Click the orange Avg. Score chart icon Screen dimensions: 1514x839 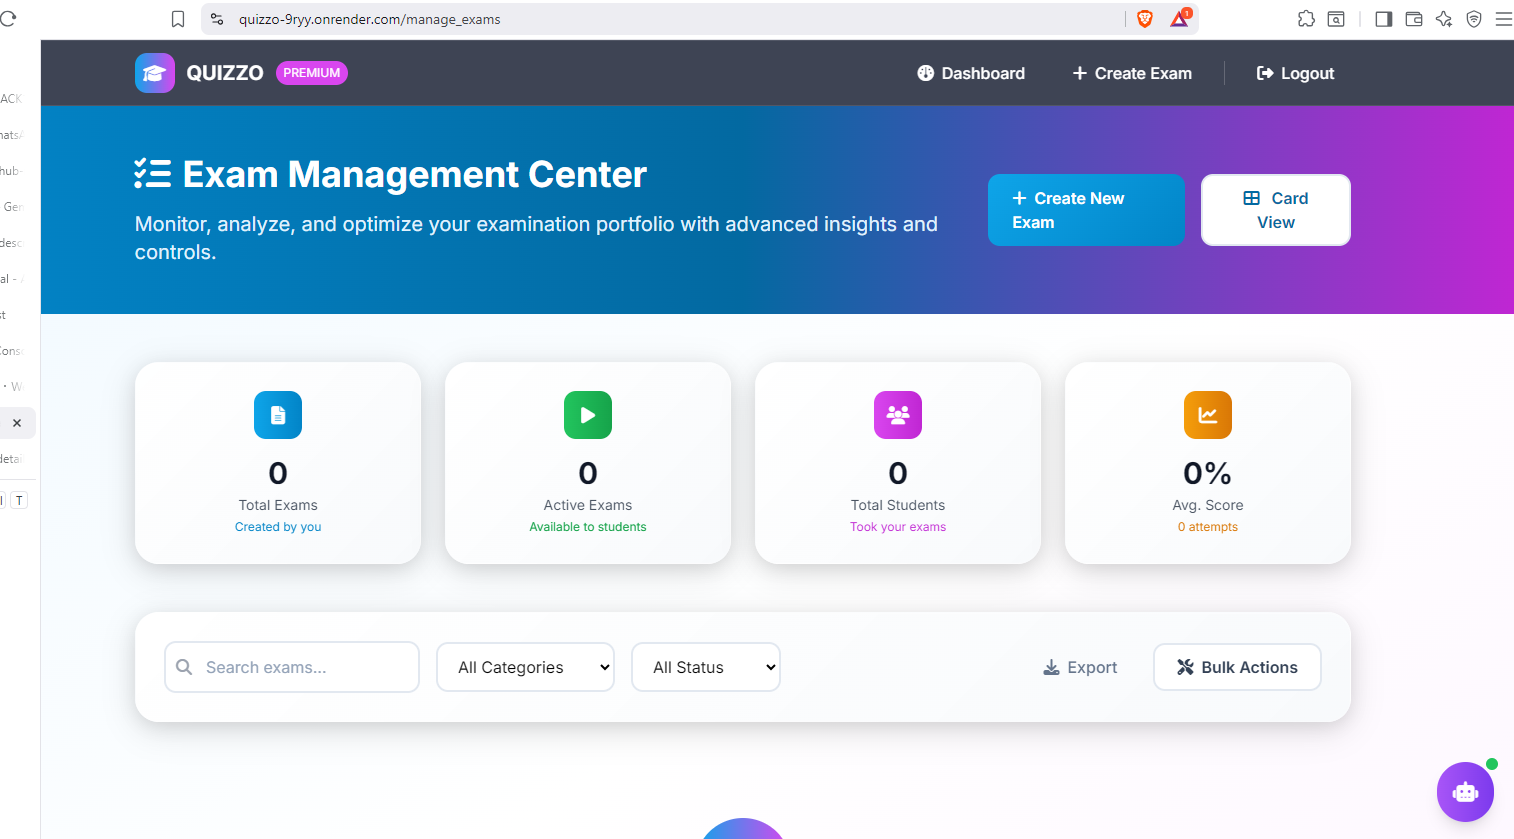coord(1208,415)
